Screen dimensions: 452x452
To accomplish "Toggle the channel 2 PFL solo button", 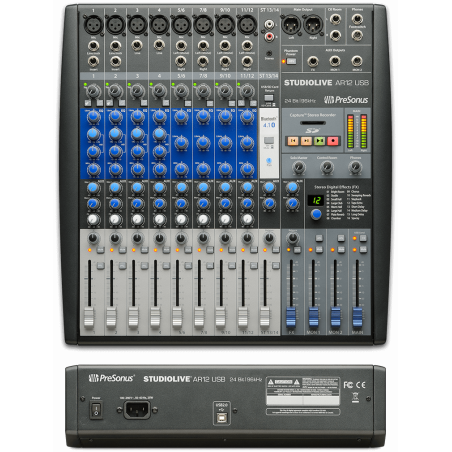I will click(x=122, y=266).
